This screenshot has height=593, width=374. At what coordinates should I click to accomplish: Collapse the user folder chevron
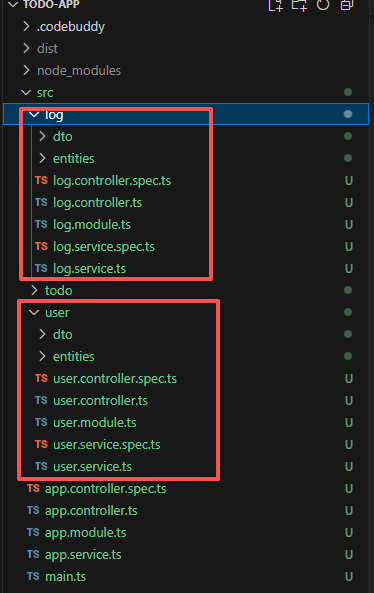pos(34,312)
